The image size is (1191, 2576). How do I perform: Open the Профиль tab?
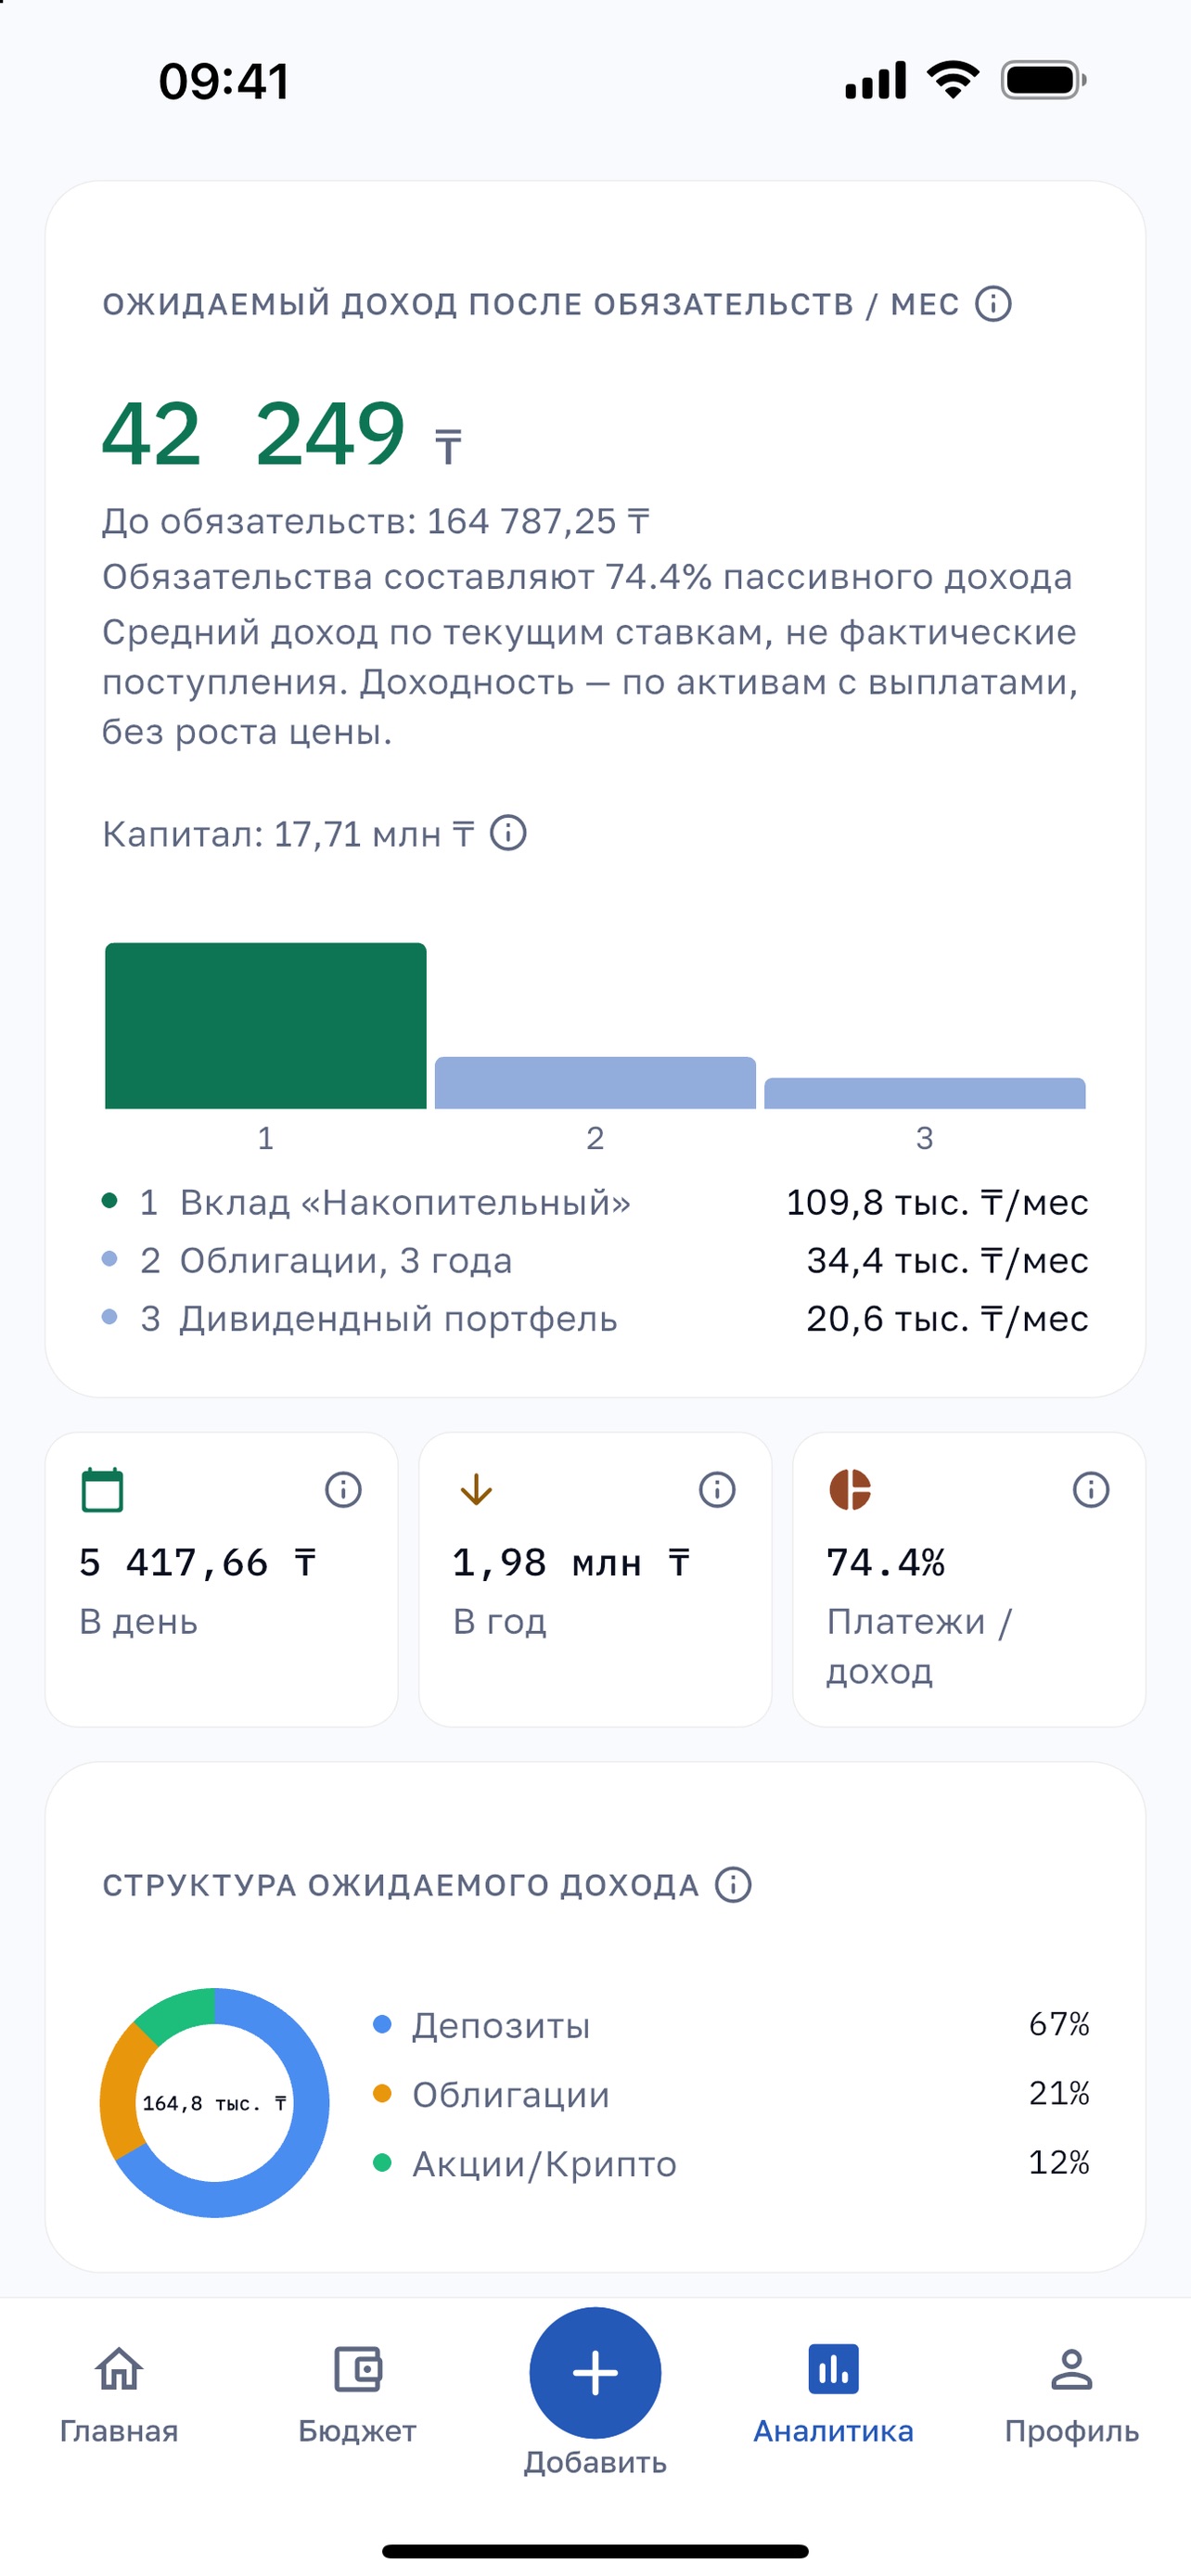(1072, 2394)
